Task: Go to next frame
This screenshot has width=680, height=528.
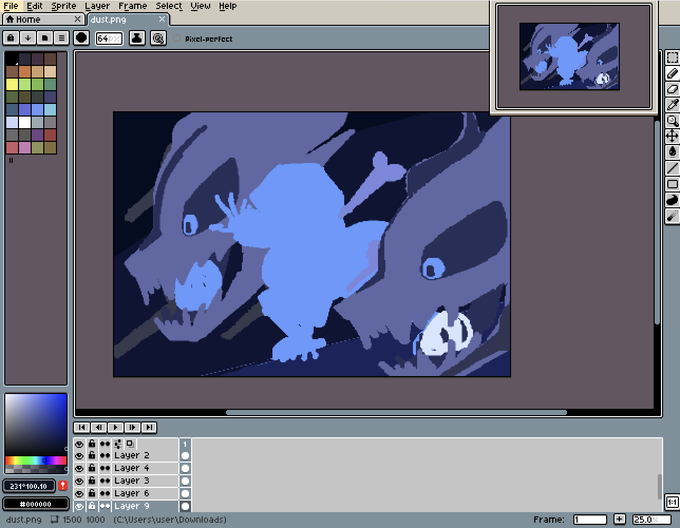Action: pos(132,427)
